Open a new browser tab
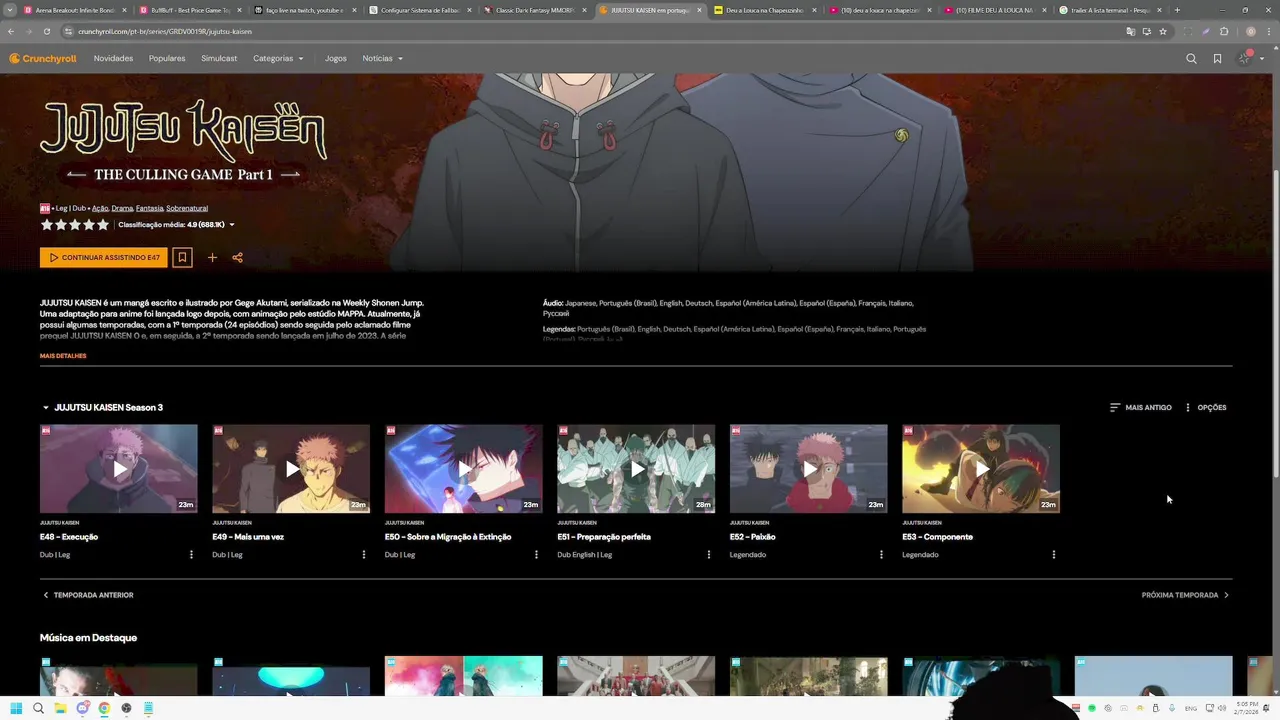 click(x=1177, y=10)
